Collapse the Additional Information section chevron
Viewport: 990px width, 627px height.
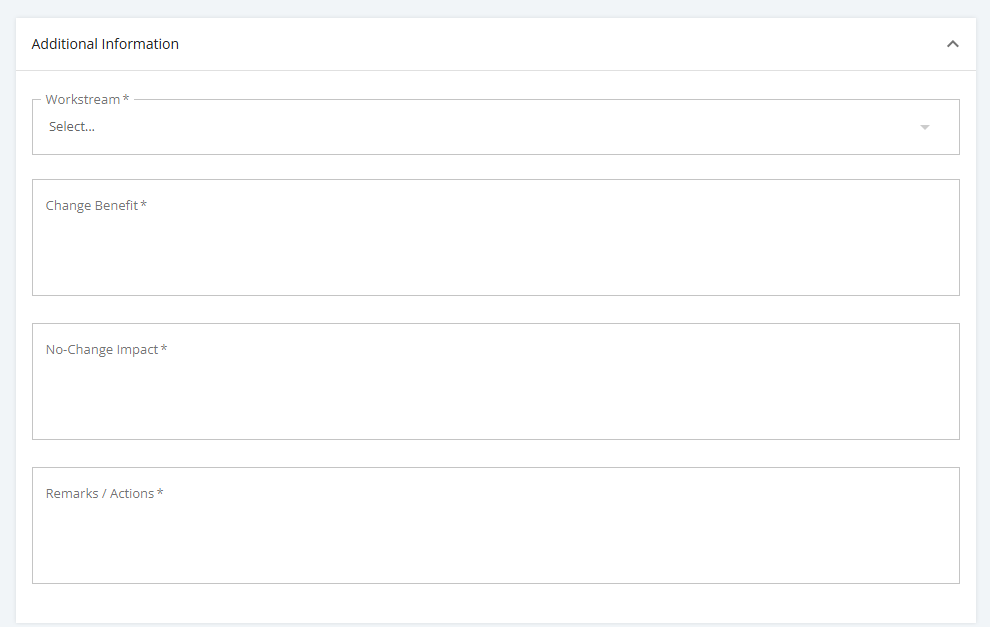pos(953,44)
